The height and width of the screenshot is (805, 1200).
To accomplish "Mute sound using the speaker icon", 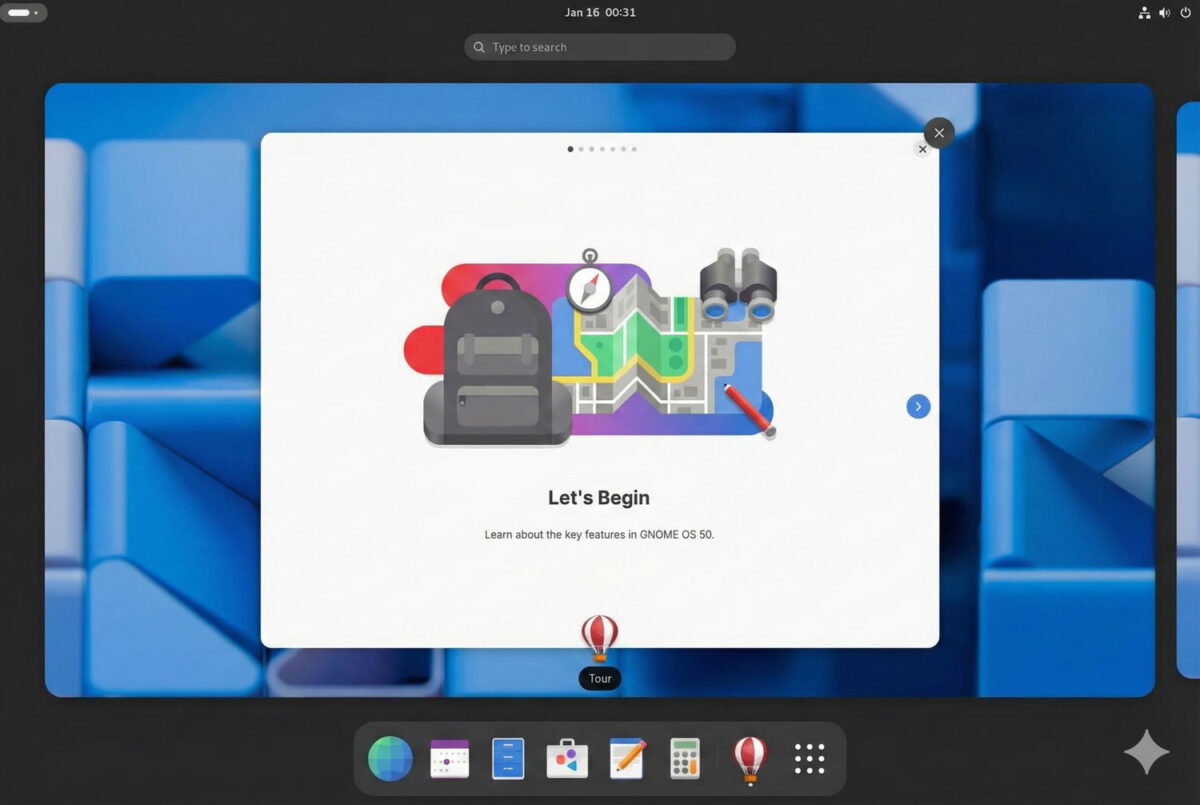I will click(x=1163, y=13).
